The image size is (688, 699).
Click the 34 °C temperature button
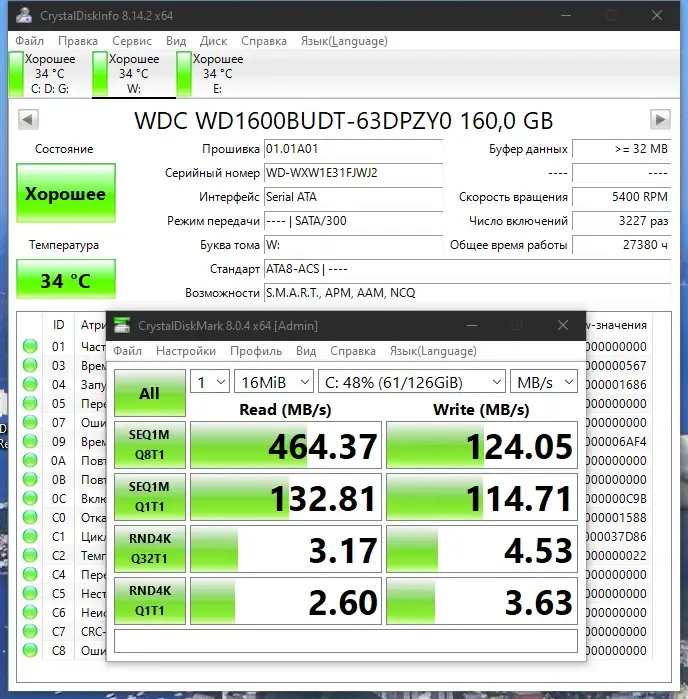[x=66, y=279]
